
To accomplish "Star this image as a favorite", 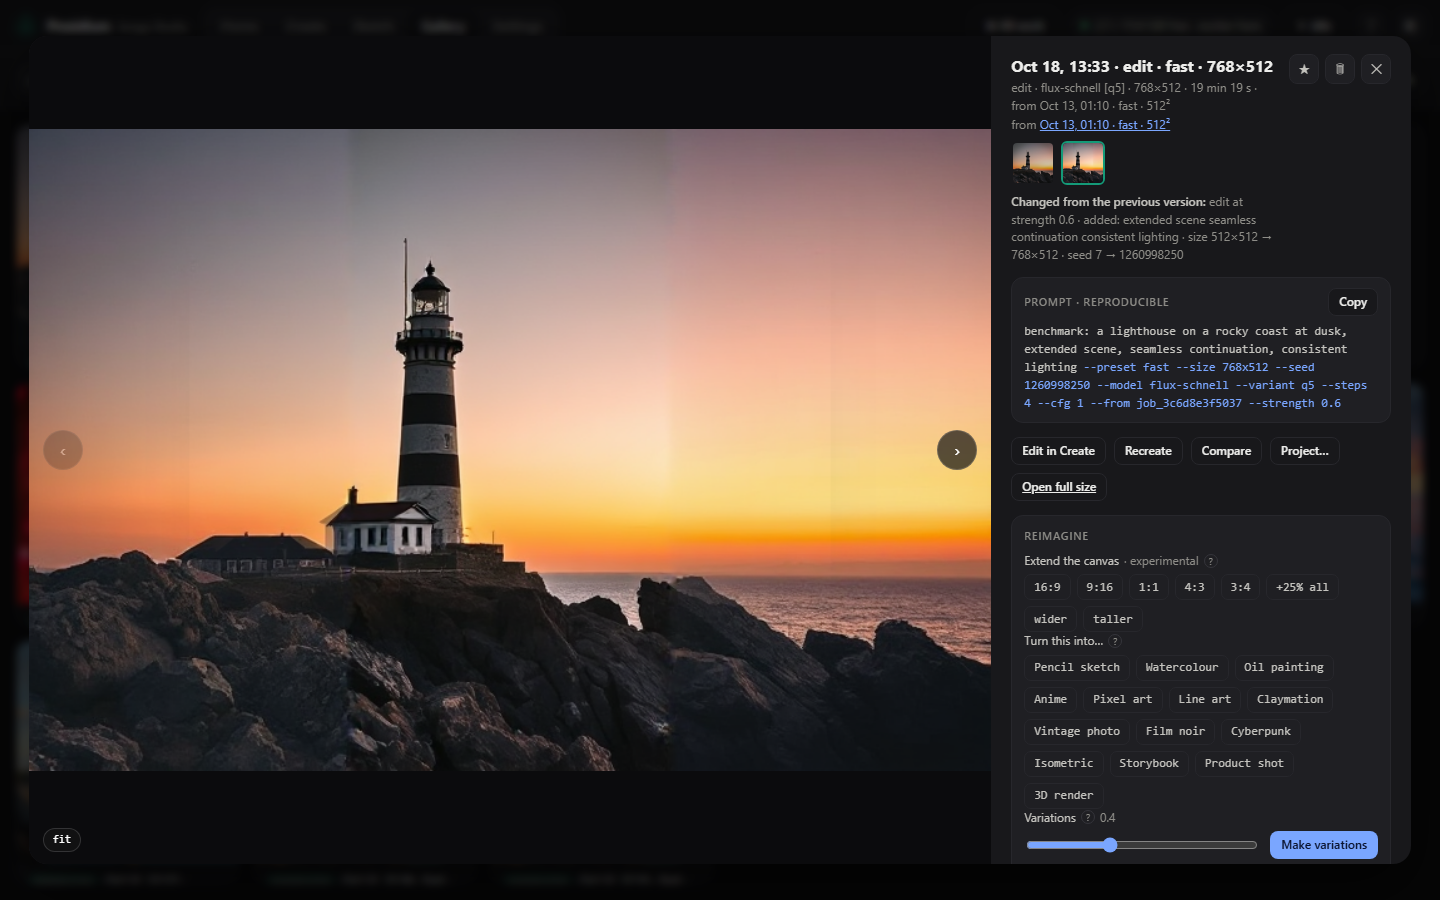I will pyautogui.click(x=1304, y=69).
